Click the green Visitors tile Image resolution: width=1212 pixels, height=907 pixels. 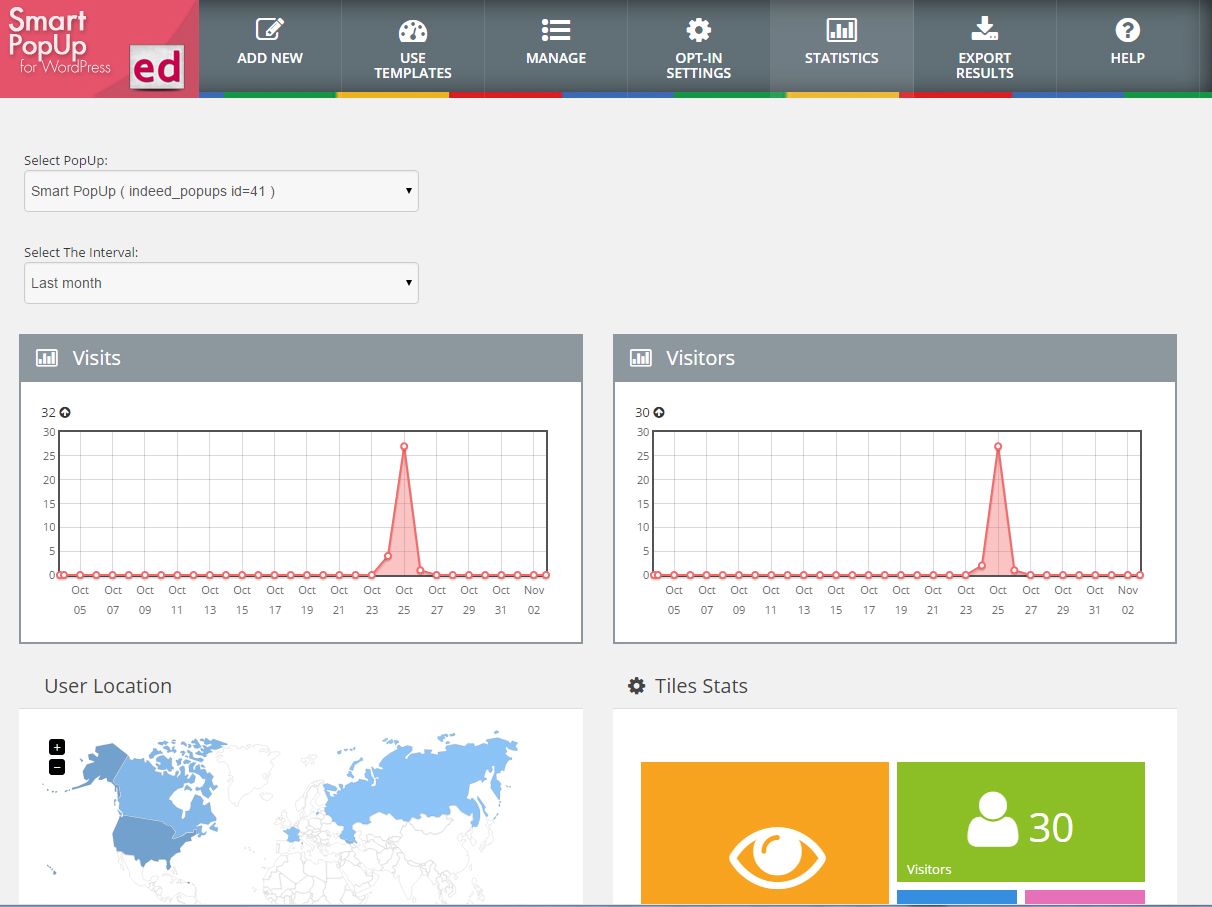(x=1020, y=822)
